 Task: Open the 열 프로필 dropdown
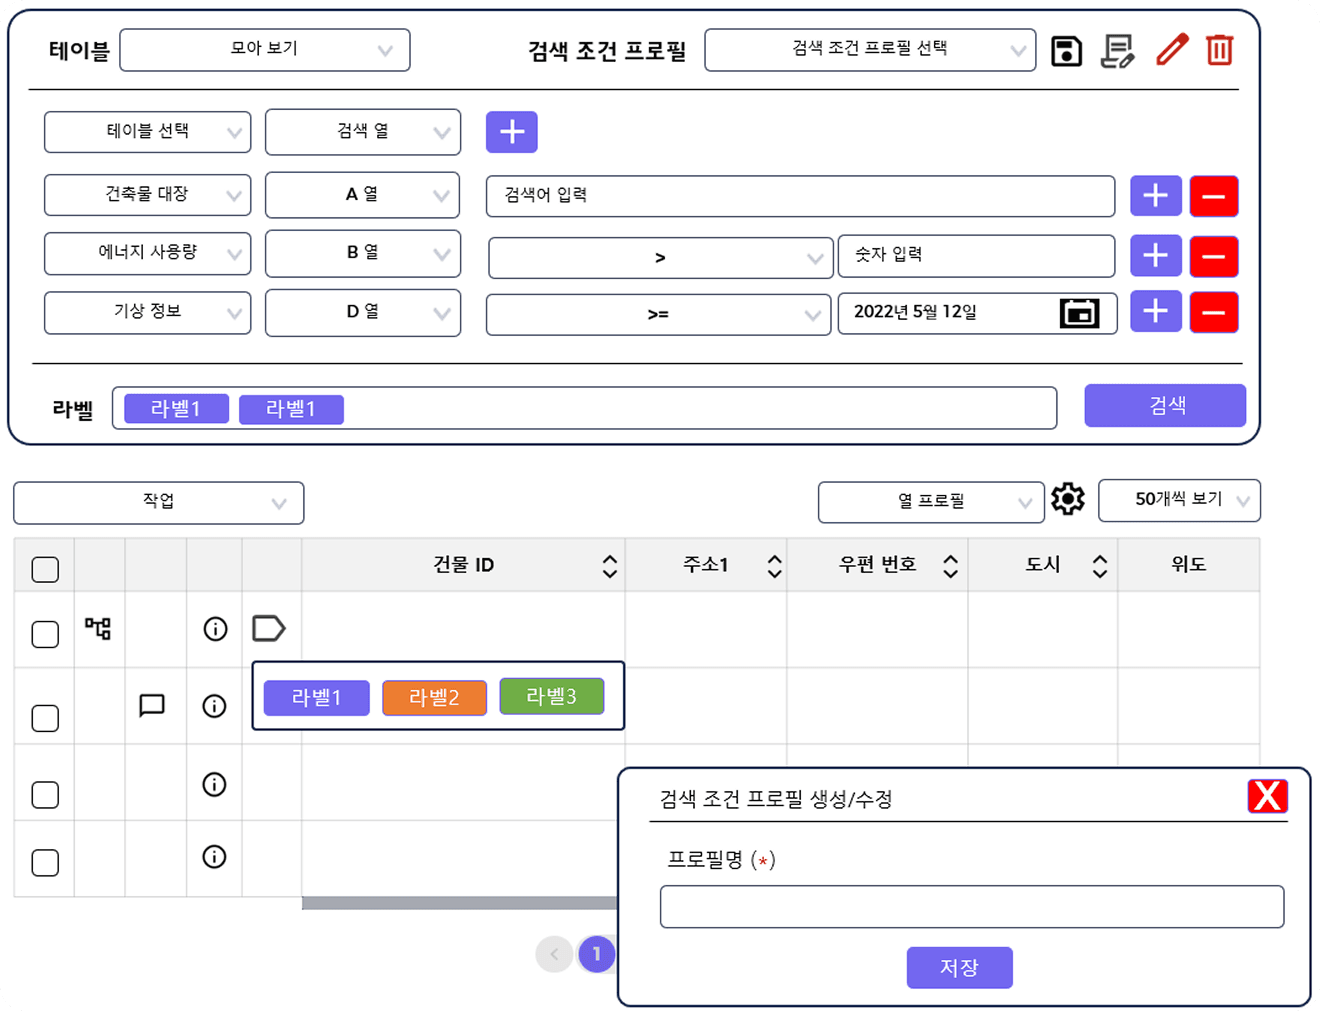pos(931,502)
